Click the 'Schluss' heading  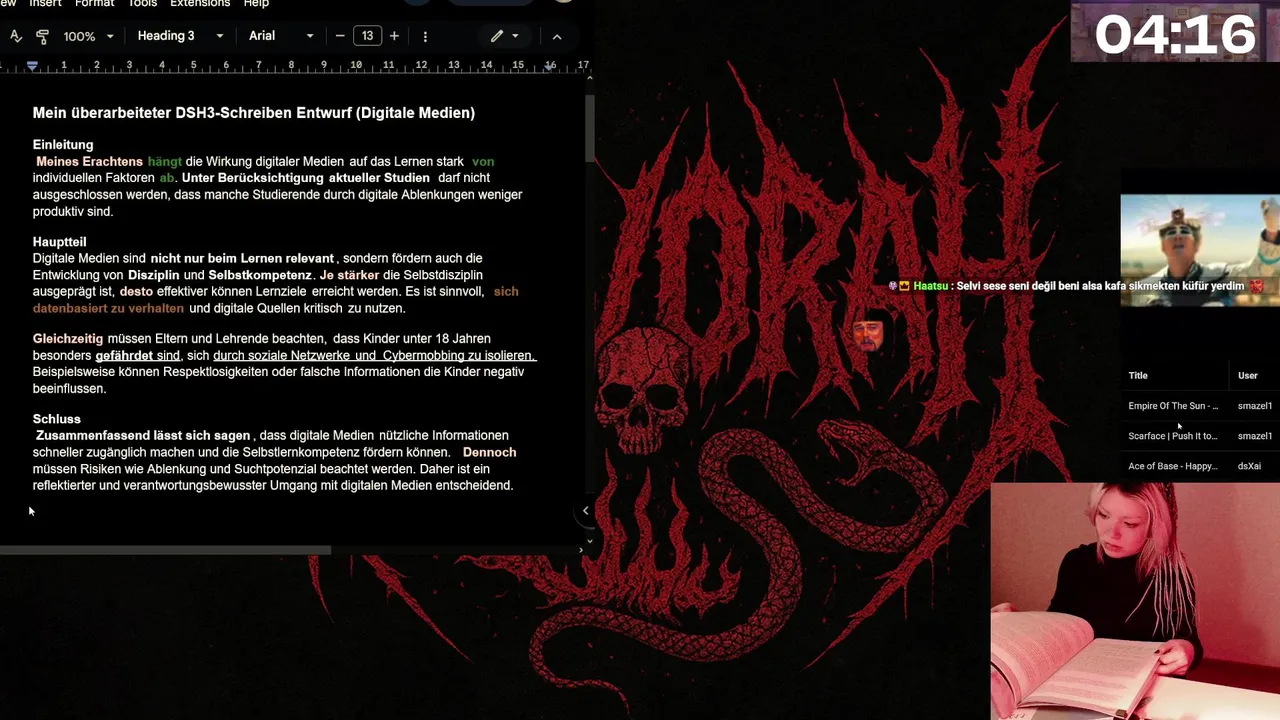click(x=56, y=419)
